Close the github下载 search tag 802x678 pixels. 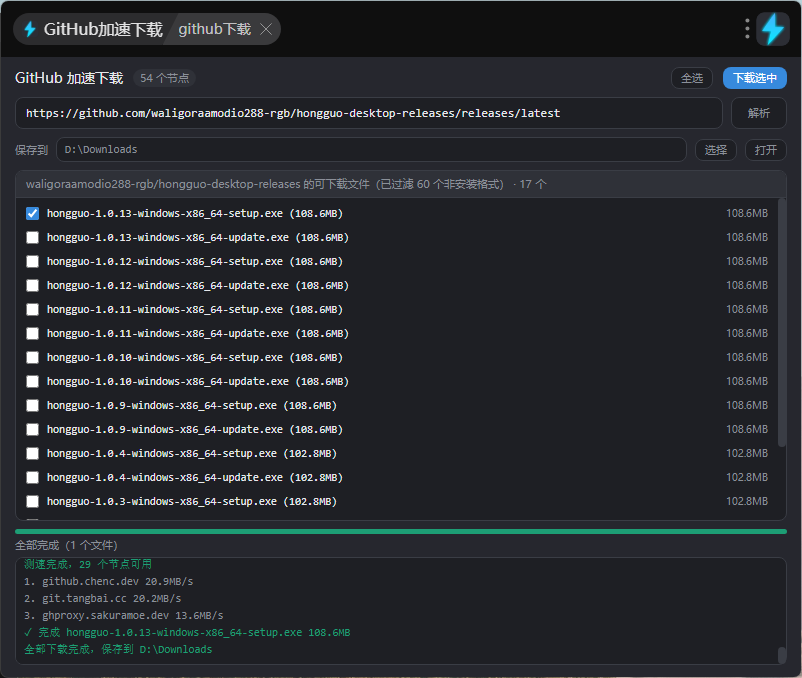[x=266, y=29]
